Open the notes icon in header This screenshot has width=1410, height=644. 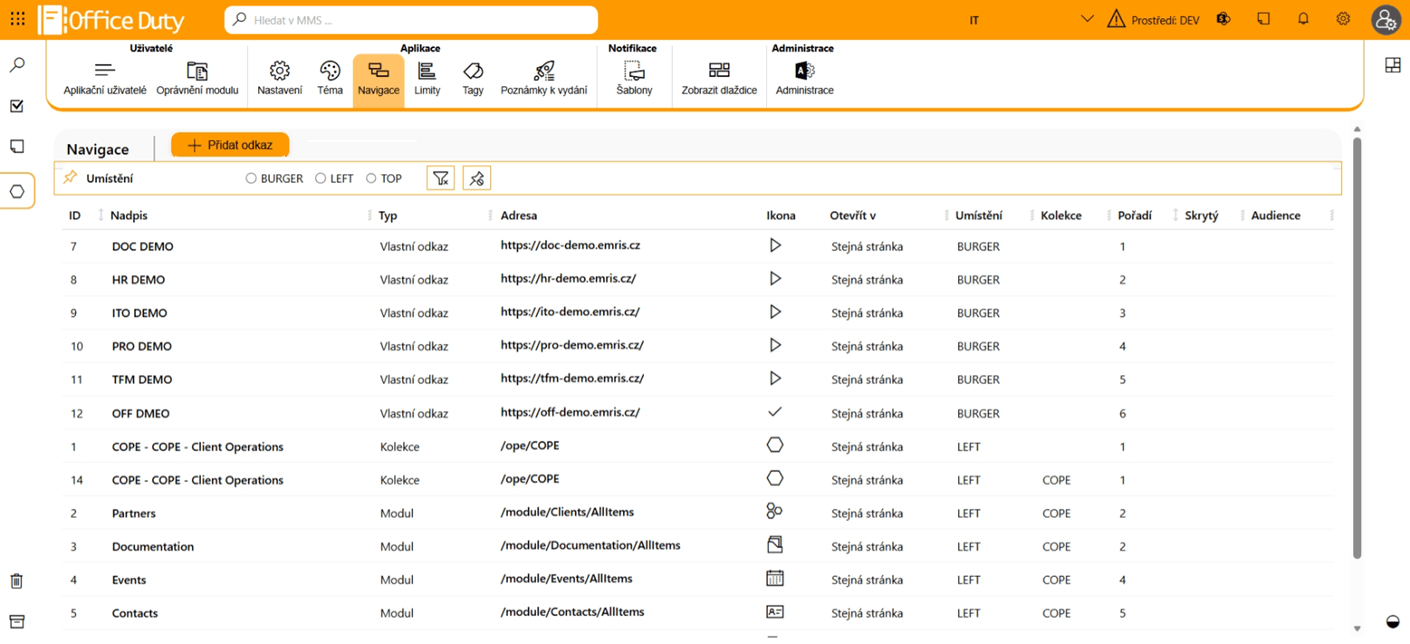[x=1263, y=19]
